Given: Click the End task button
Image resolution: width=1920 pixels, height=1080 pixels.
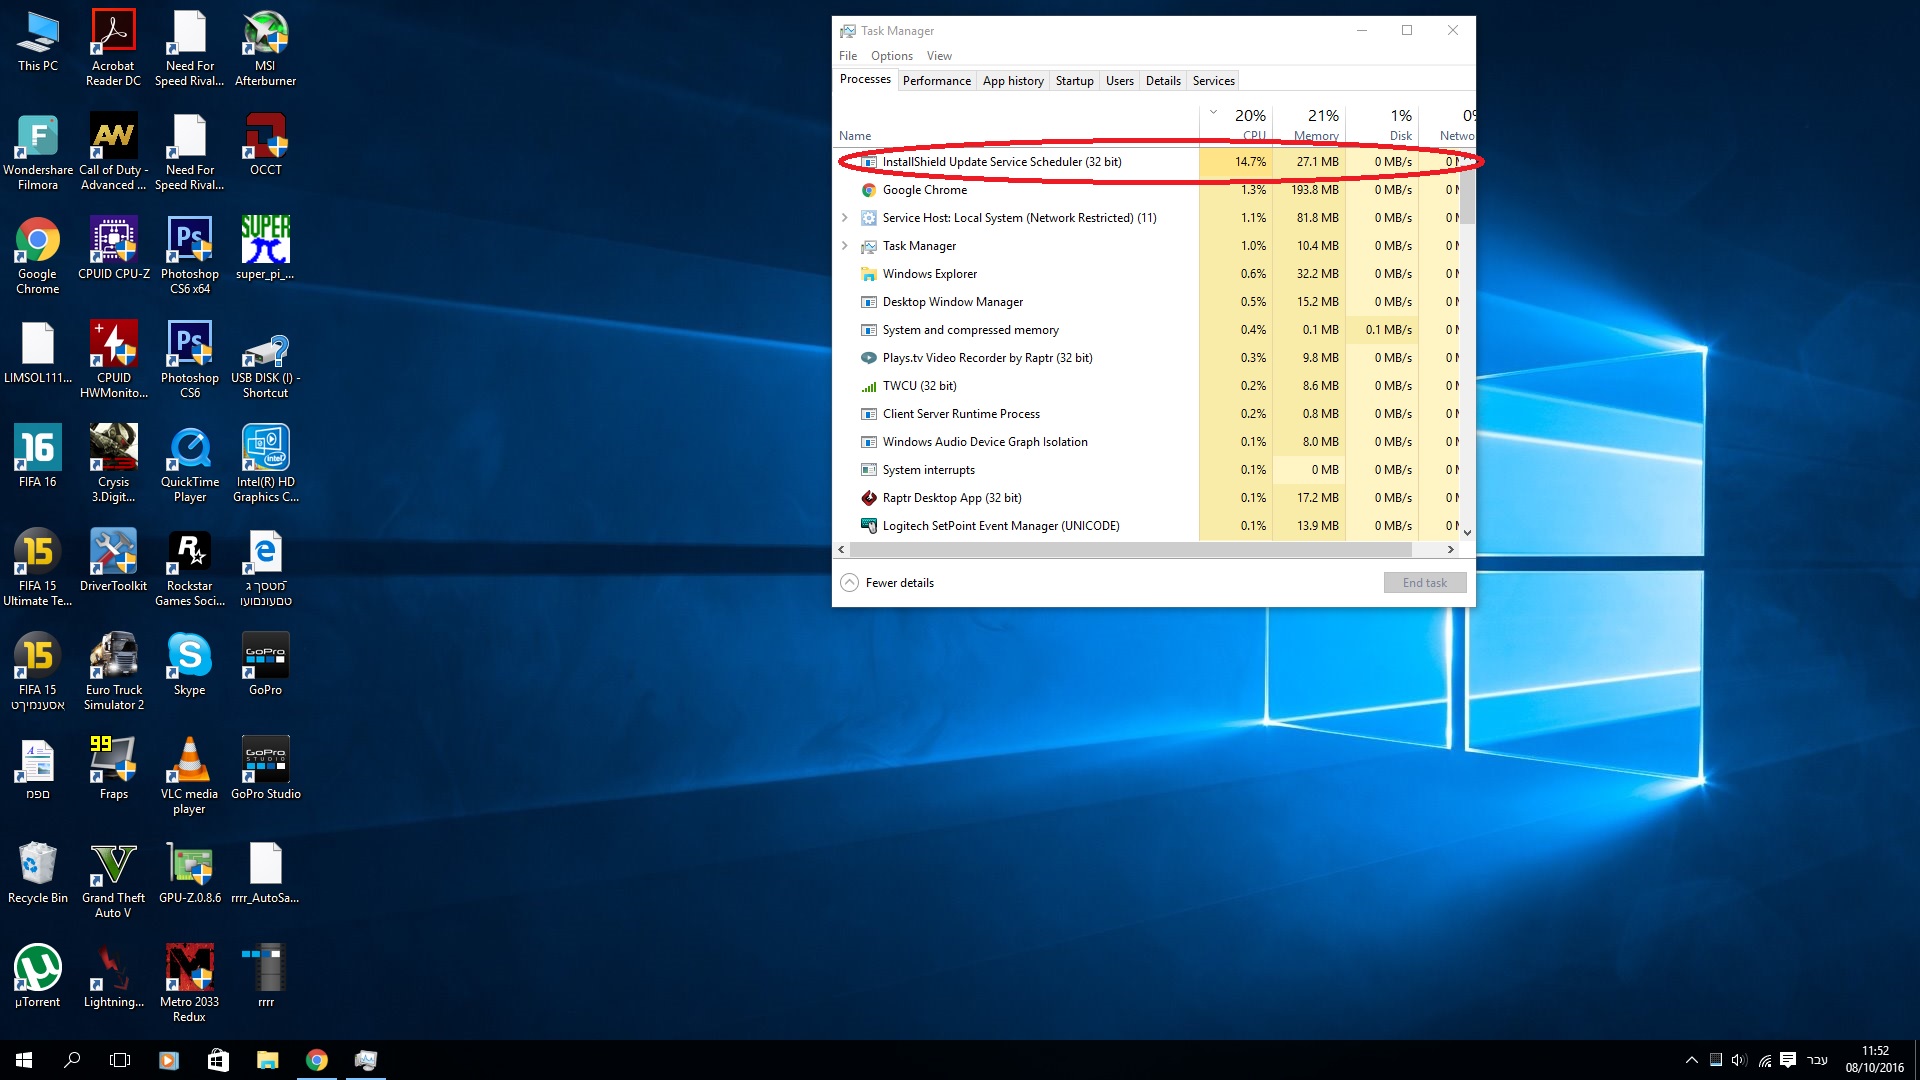Looking at the screenshot, I should coord(1425,583).
